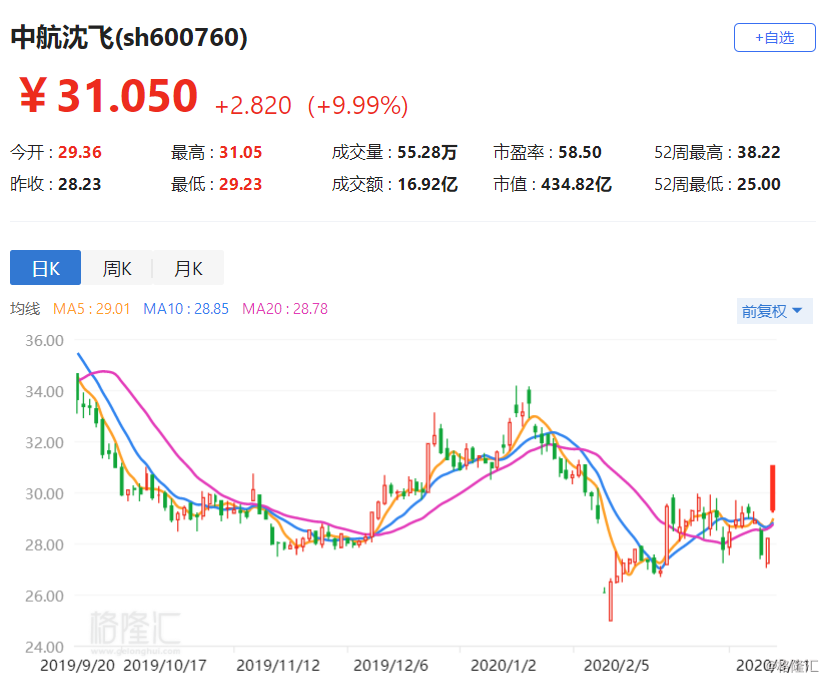Click the 市值 market cap 434.82亿
Viewport: 826px width, 680px height.
coord(576,184)
